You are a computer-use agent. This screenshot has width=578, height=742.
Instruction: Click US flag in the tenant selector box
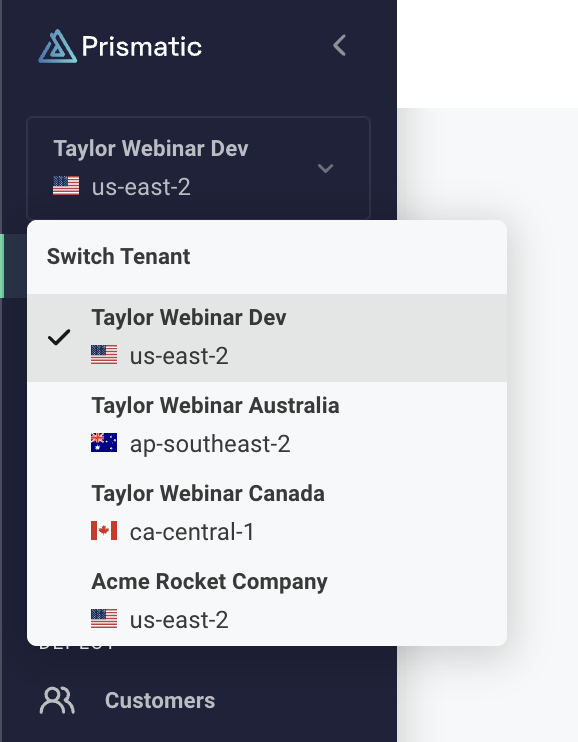coord(66,186)
